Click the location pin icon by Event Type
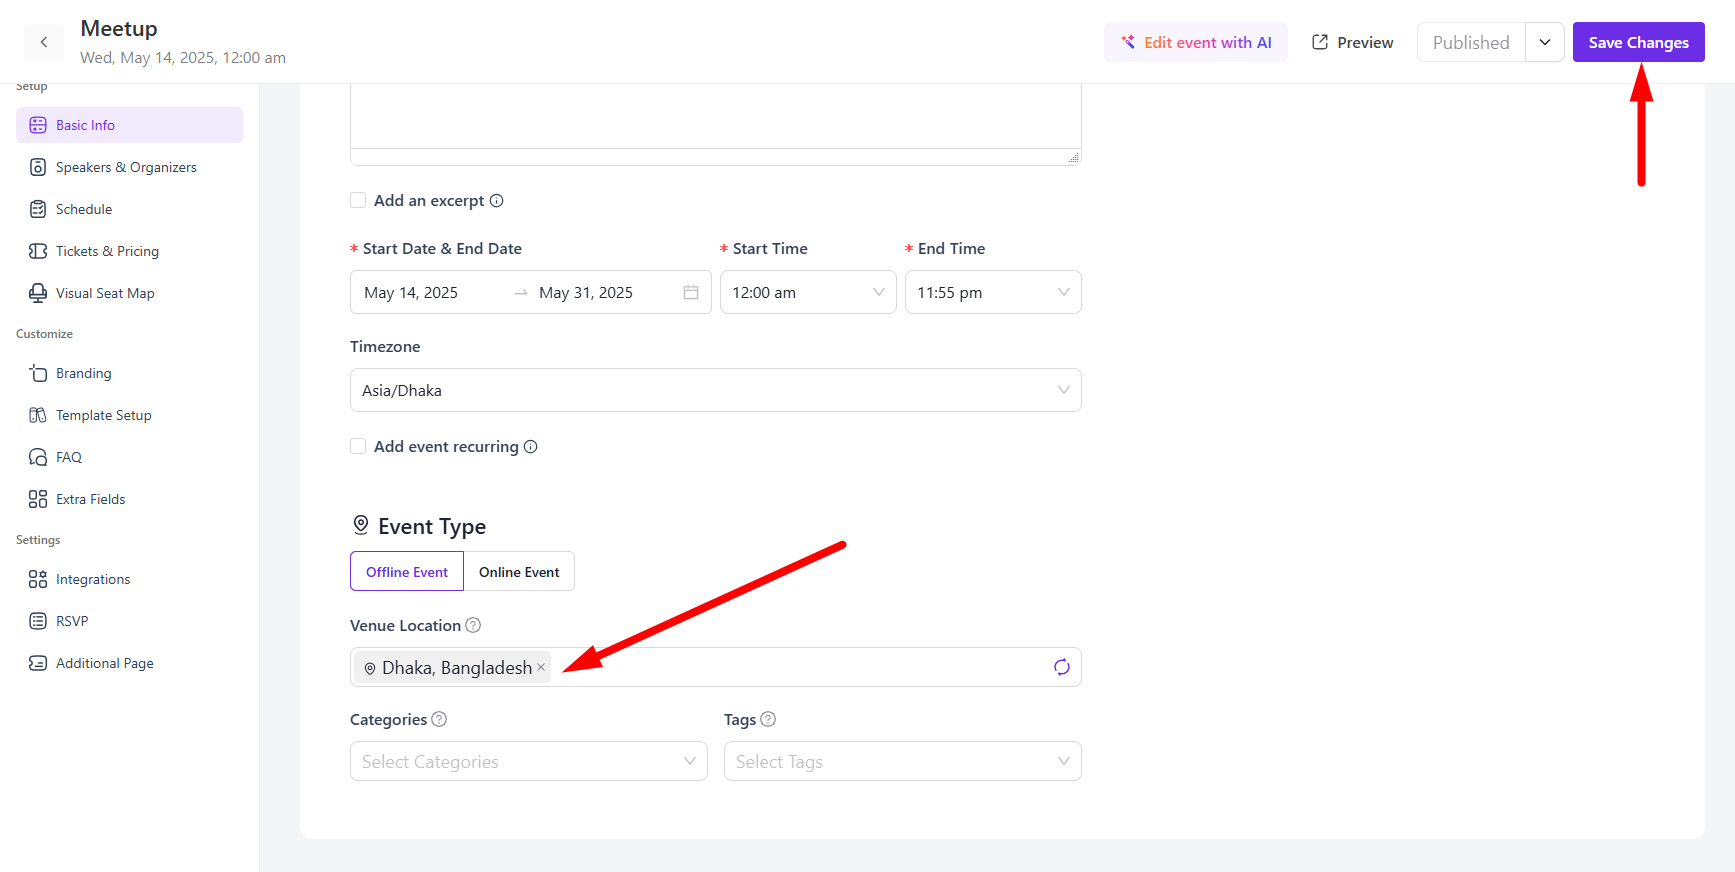This screenshot has width=1735, height=872. 361,525
